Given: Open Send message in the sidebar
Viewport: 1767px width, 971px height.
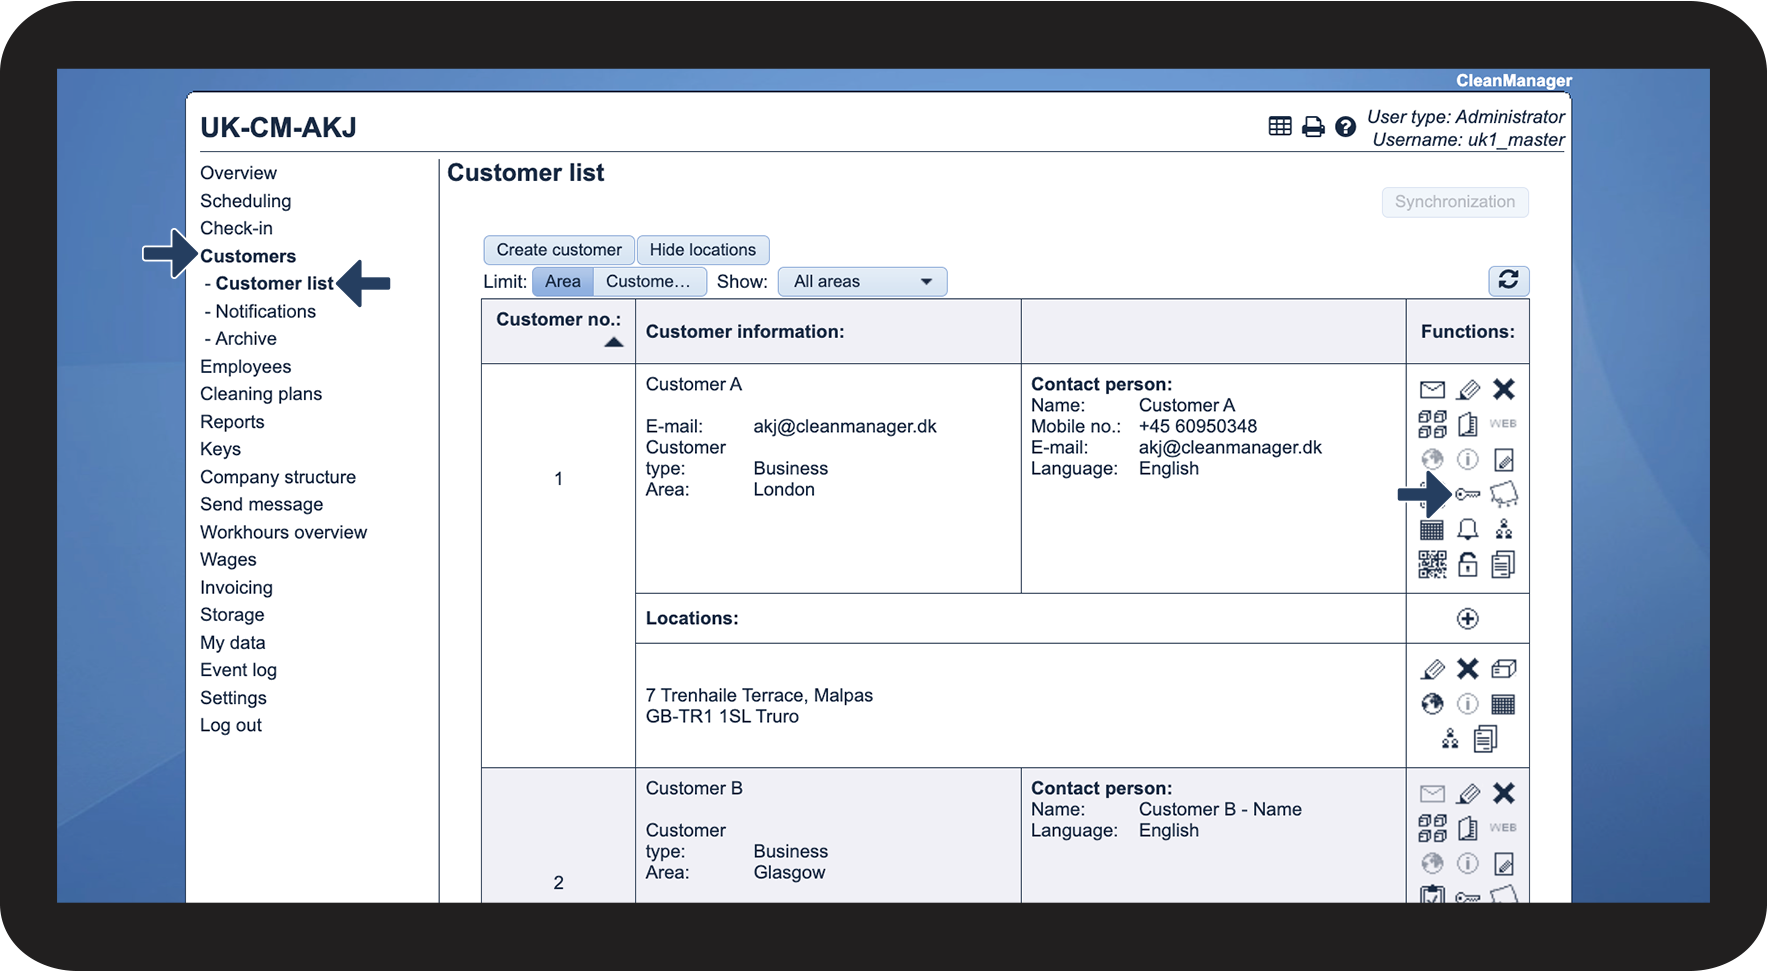Looking at the screenshot, I should 261,504.
